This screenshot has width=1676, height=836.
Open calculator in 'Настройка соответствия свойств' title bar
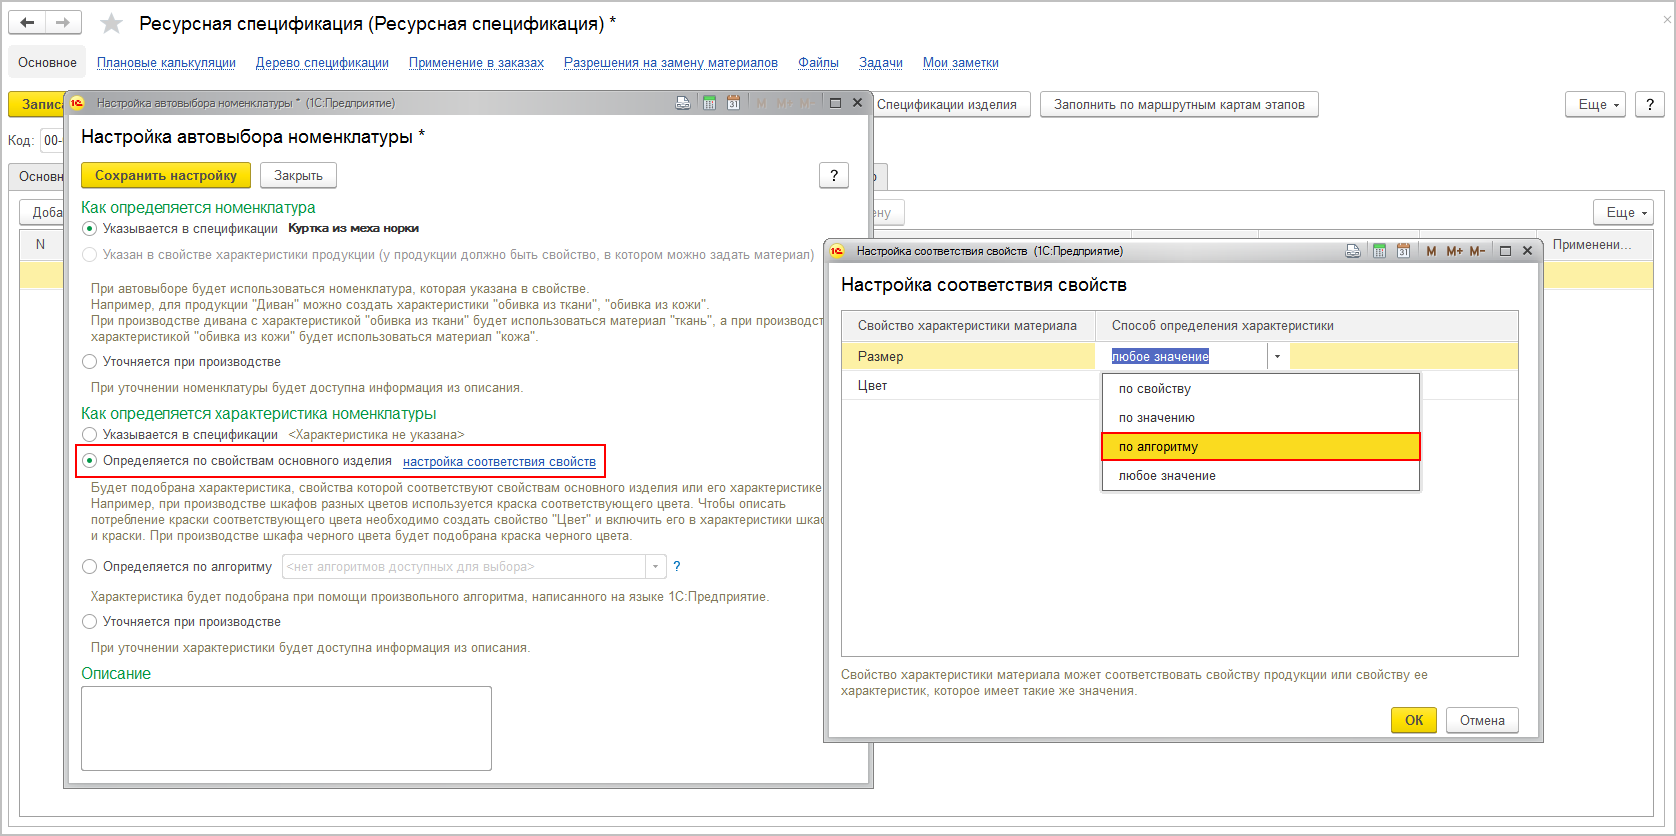[1379, 251]
